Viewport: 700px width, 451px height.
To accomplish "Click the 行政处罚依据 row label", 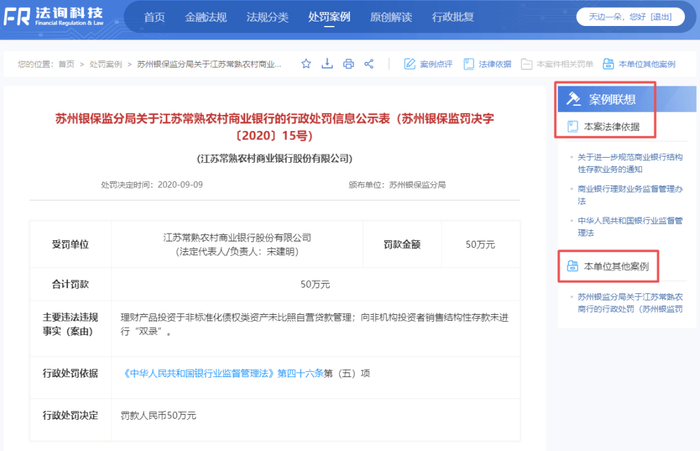I will (71, 373).
